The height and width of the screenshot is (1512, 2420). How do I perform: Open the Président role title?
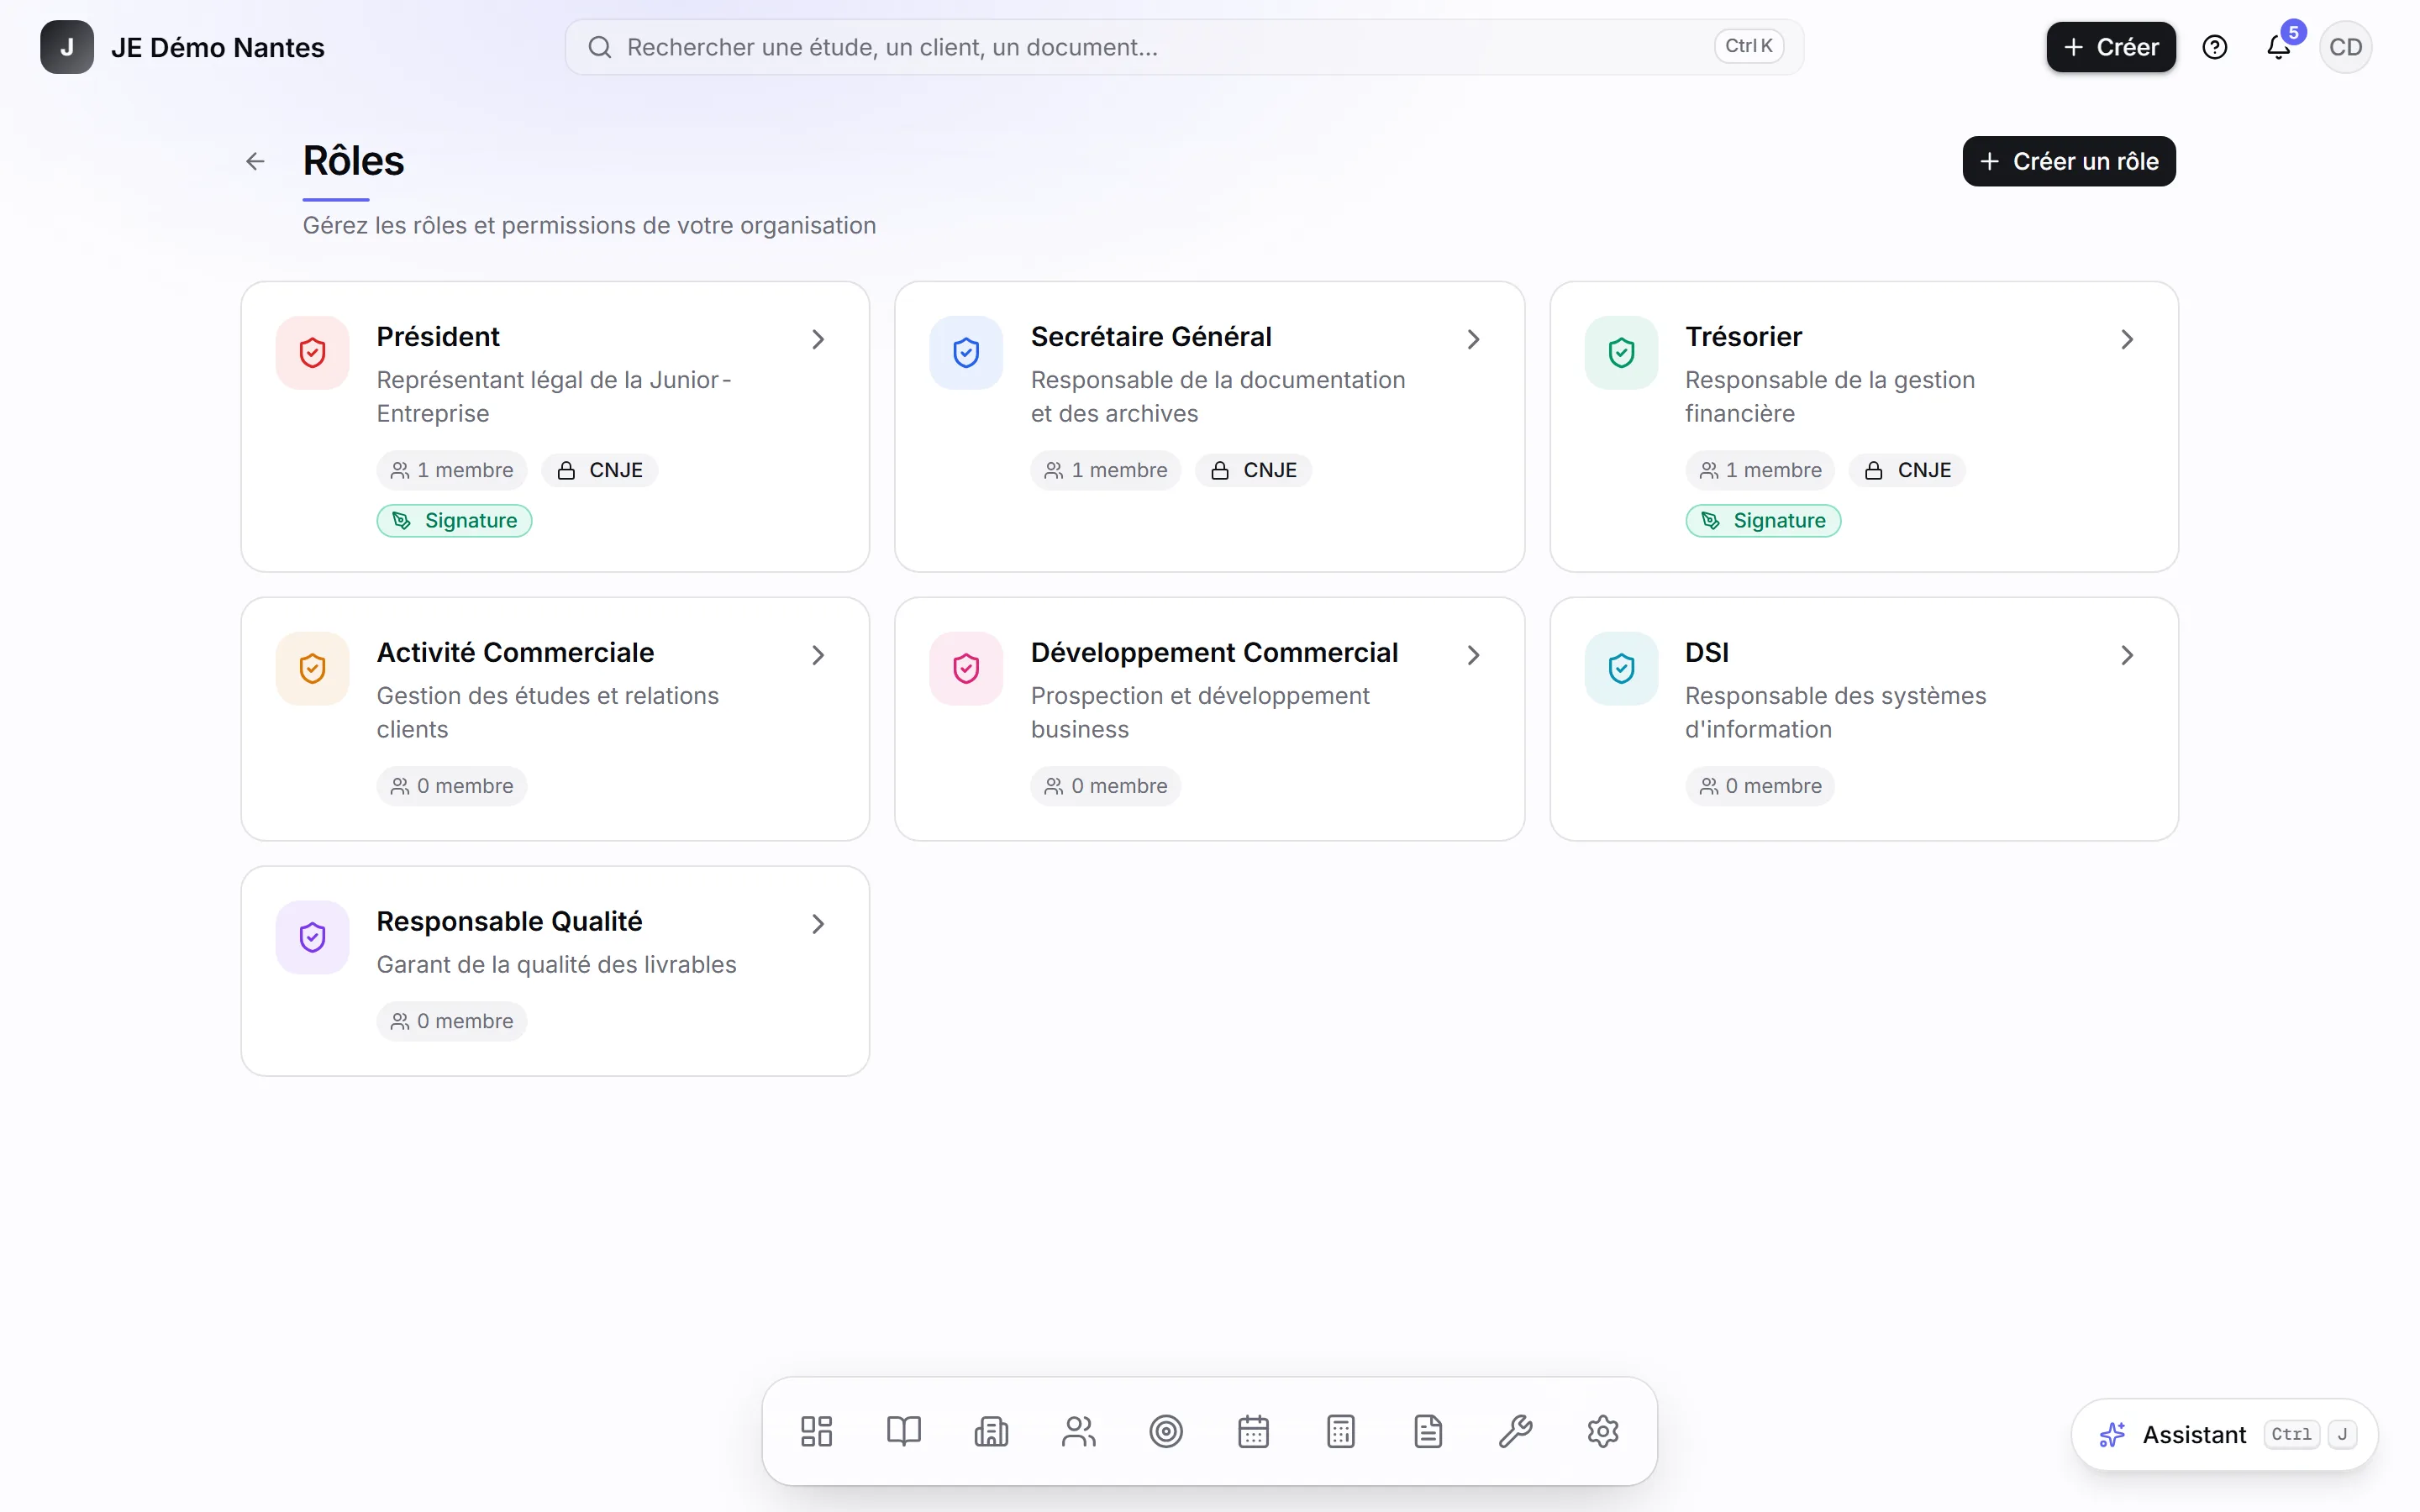438,337
